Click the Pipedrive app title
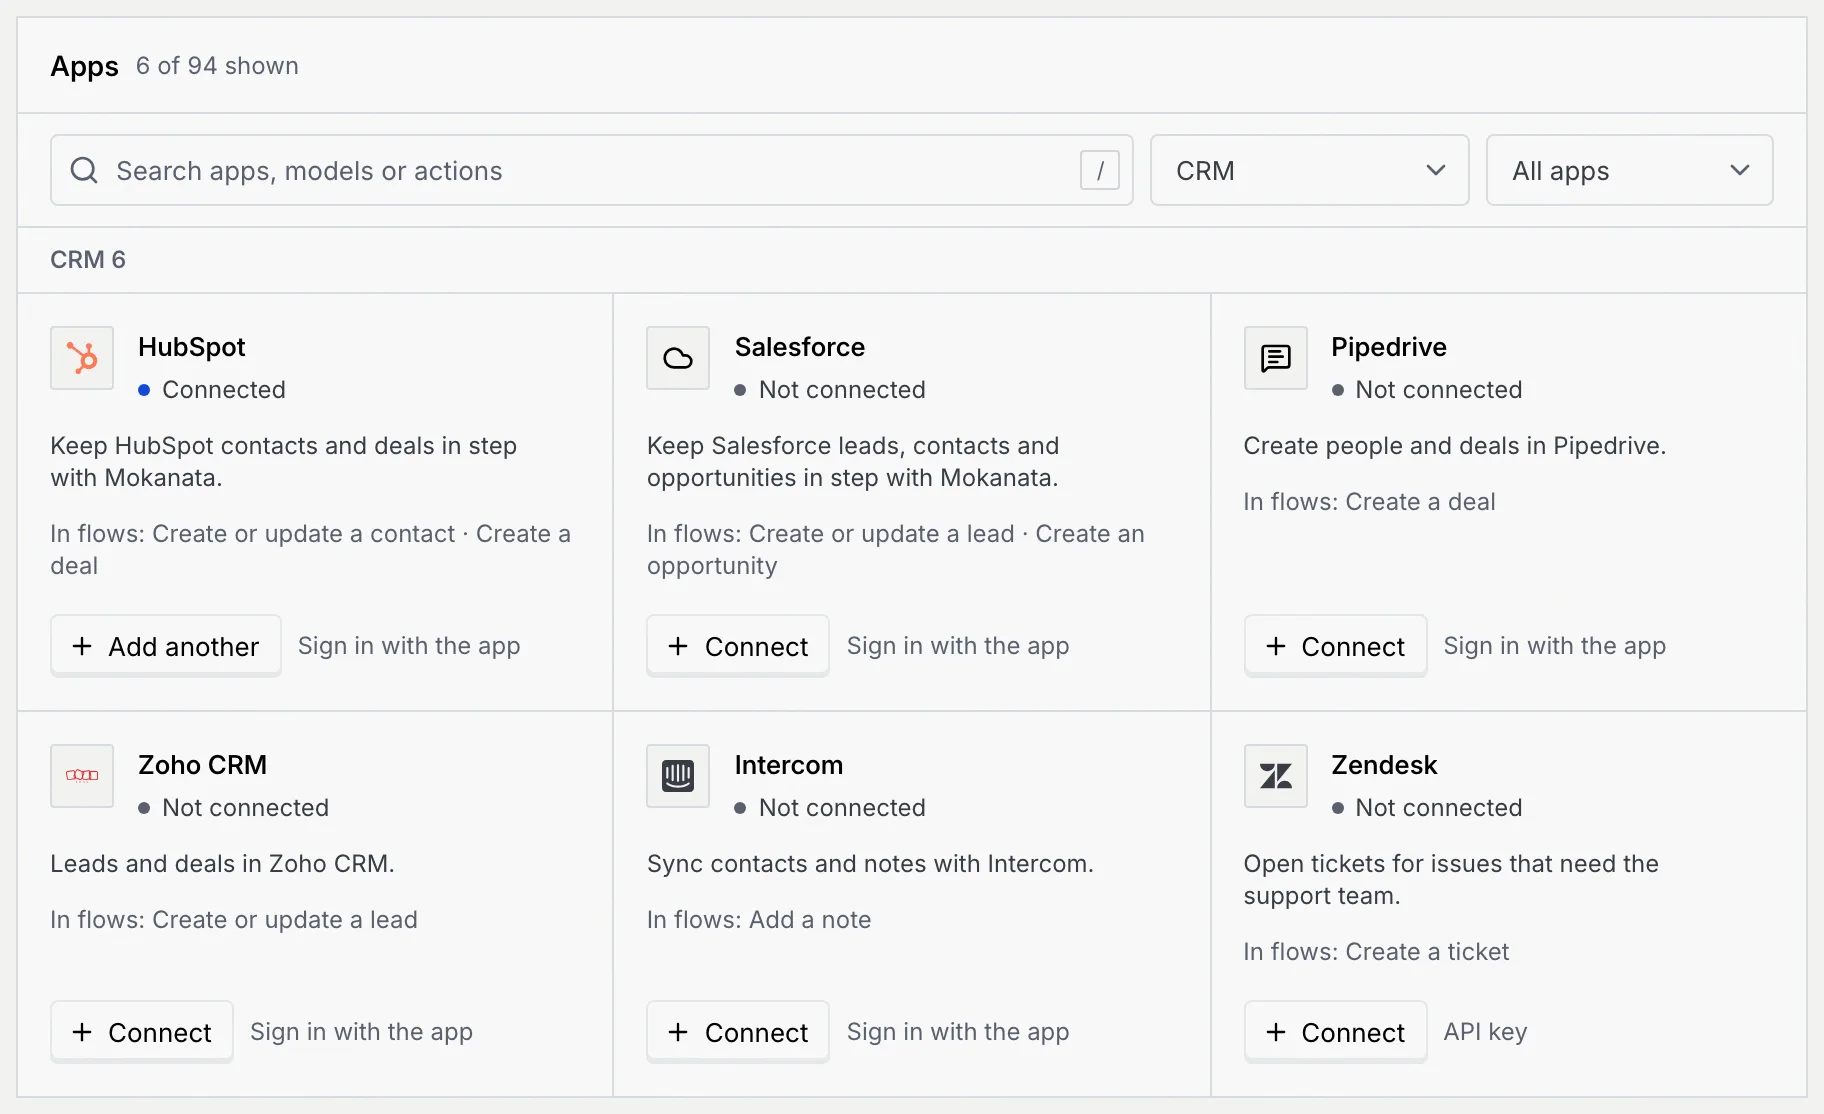 click(1389, 347)
